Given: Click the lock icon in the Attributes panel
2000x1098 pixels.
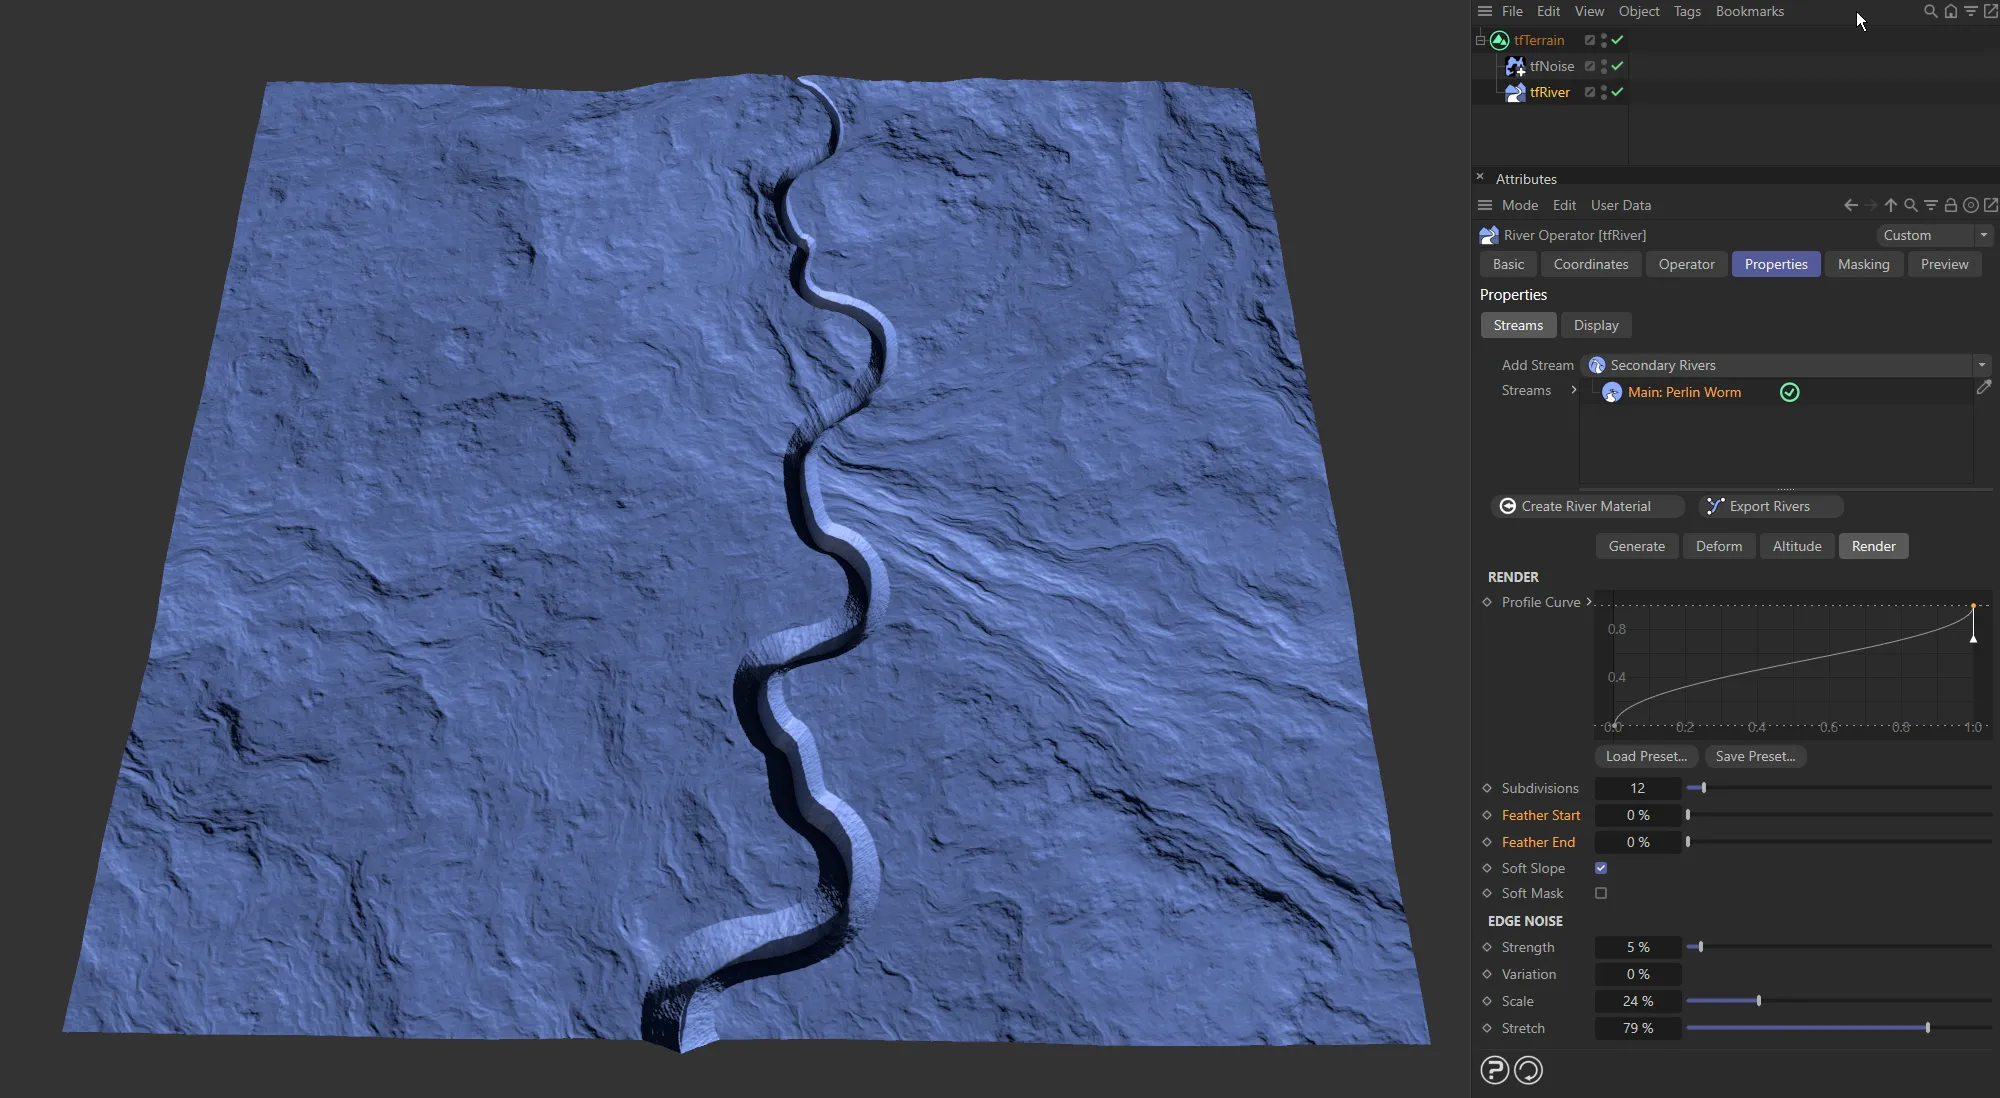Looking at the screenshot, I should click(1950, 205).
